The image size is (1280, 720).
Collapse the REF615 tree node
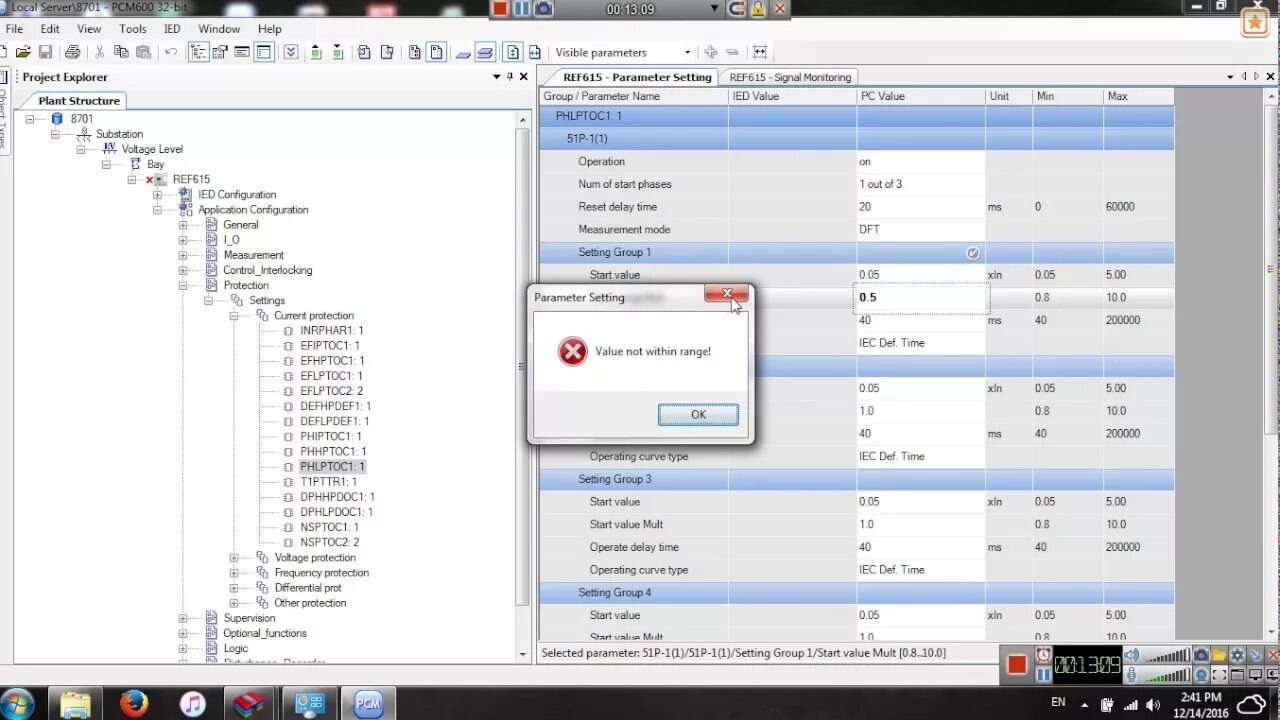(132, 180)
